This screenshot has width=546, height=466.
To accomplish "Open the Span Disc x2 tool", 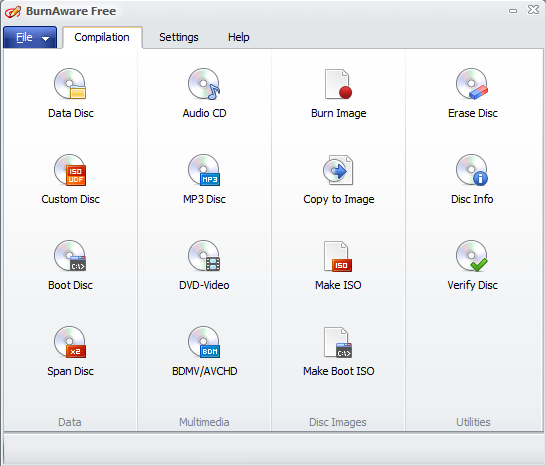I will 70,351.
